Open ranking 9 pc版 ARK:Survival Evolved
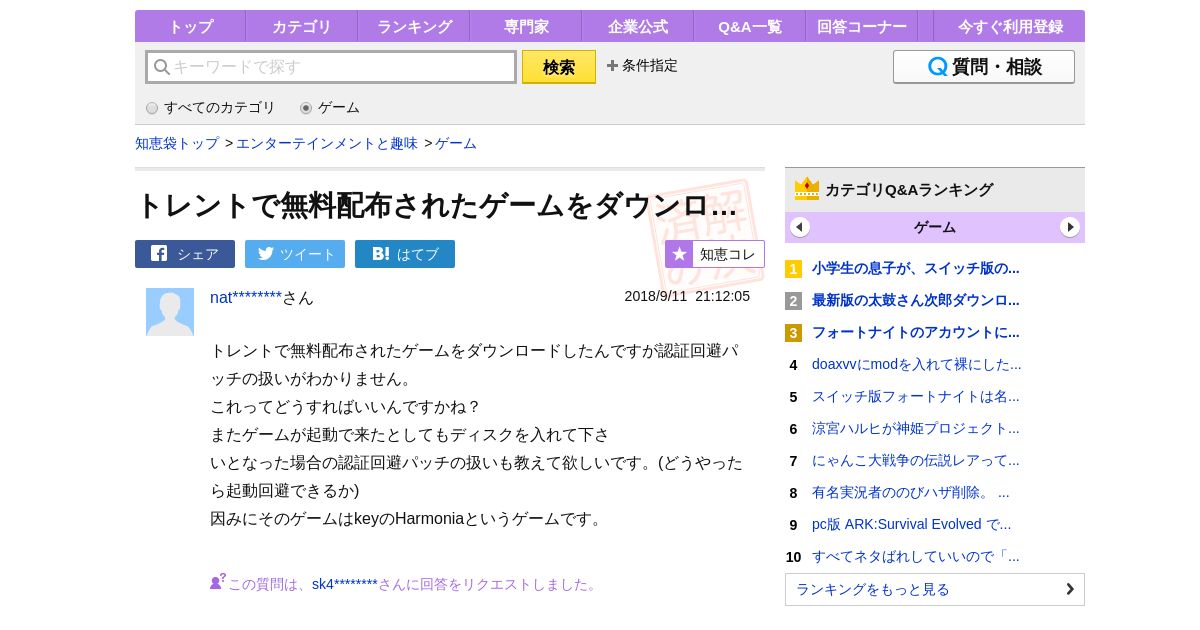 tap(912, 524)
